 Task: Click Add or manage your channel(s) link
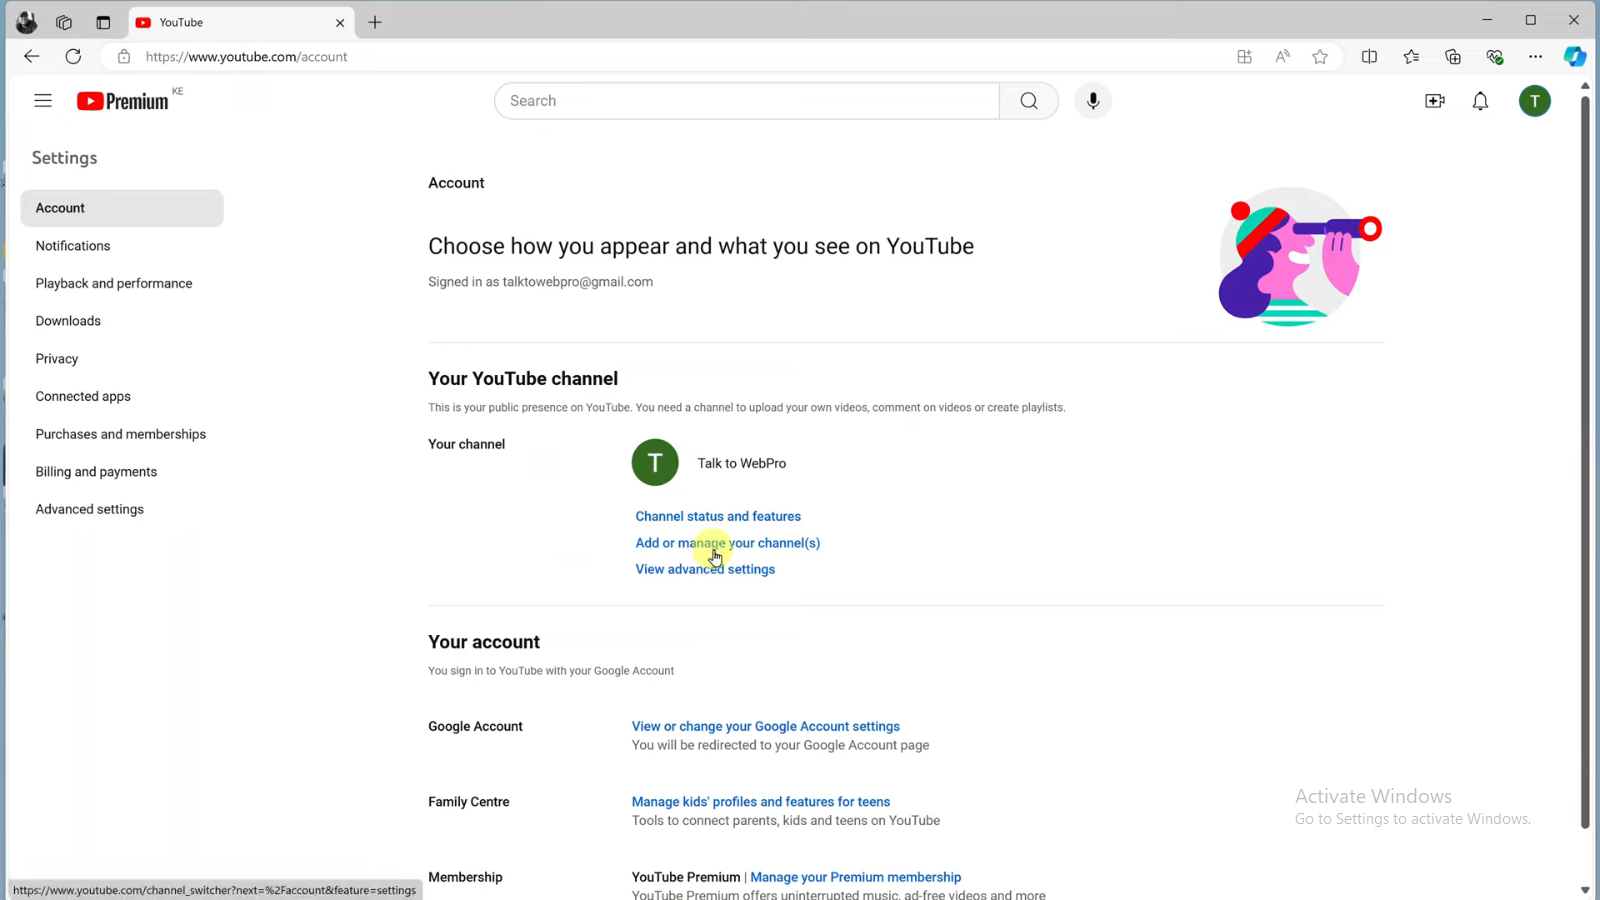pyautogui.click(x=728, y=543)
